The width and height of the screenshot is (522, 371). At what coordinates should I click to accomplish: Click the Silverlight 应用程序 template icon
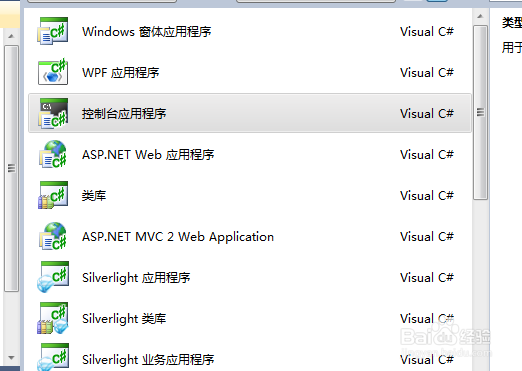click(53, 277)
